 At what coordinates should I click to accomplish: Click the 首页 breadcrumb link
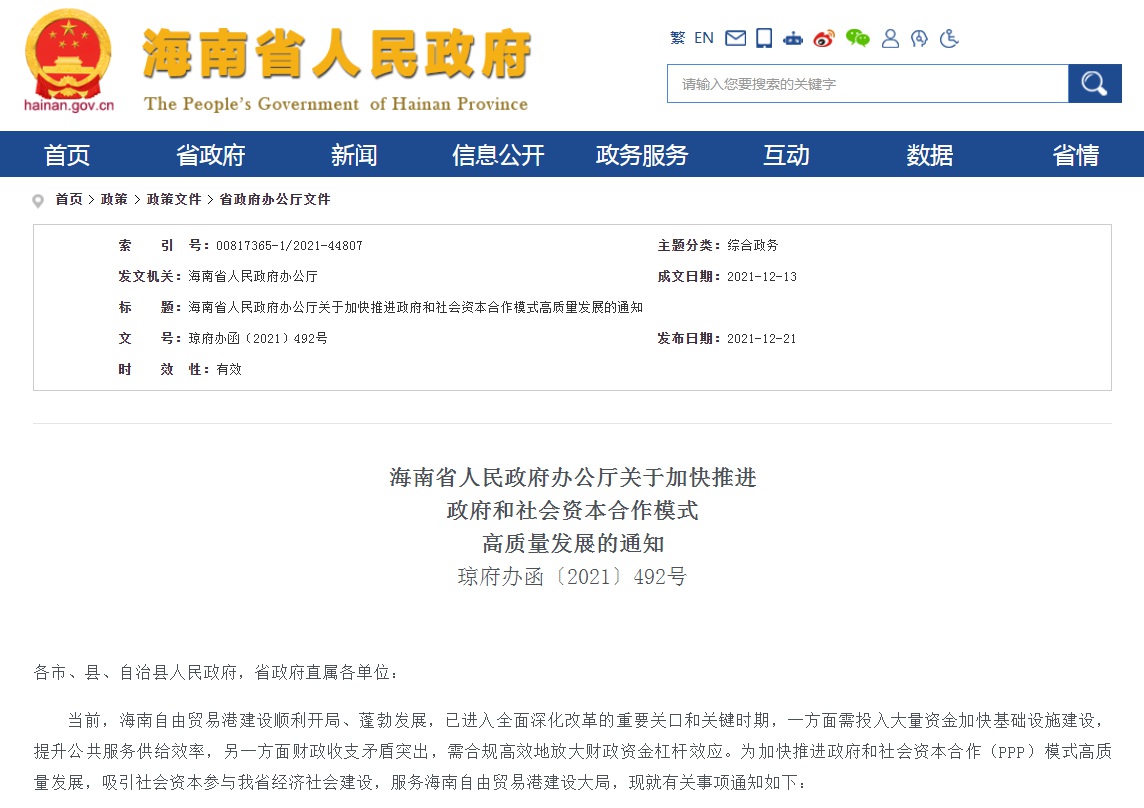pyautogui.click(x=69, y=200)
